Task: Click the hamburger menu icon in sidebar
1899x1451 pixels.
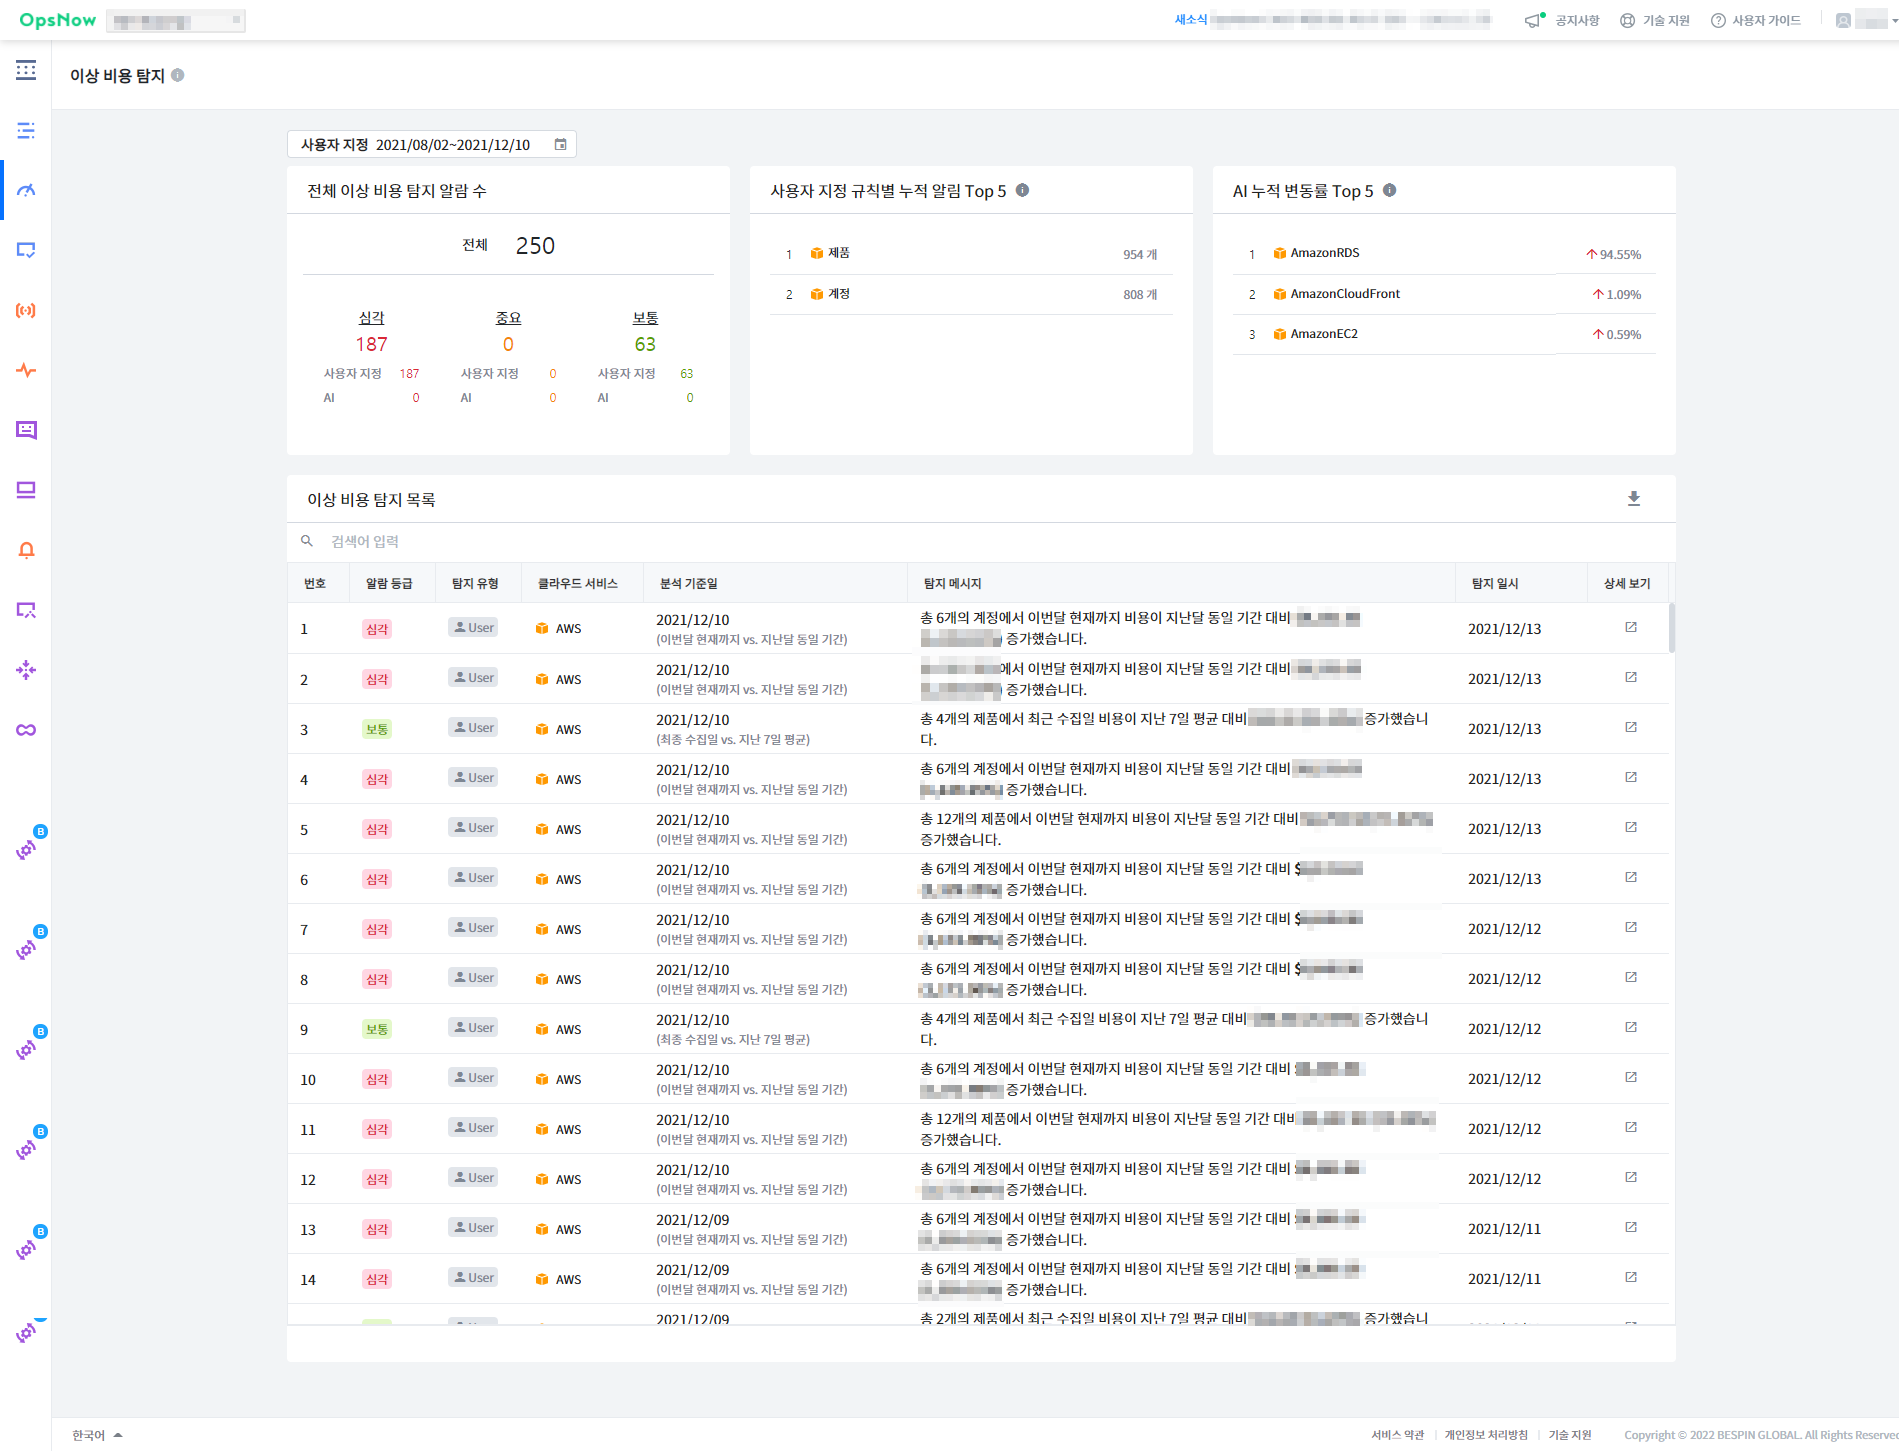Action: (26, 70)
